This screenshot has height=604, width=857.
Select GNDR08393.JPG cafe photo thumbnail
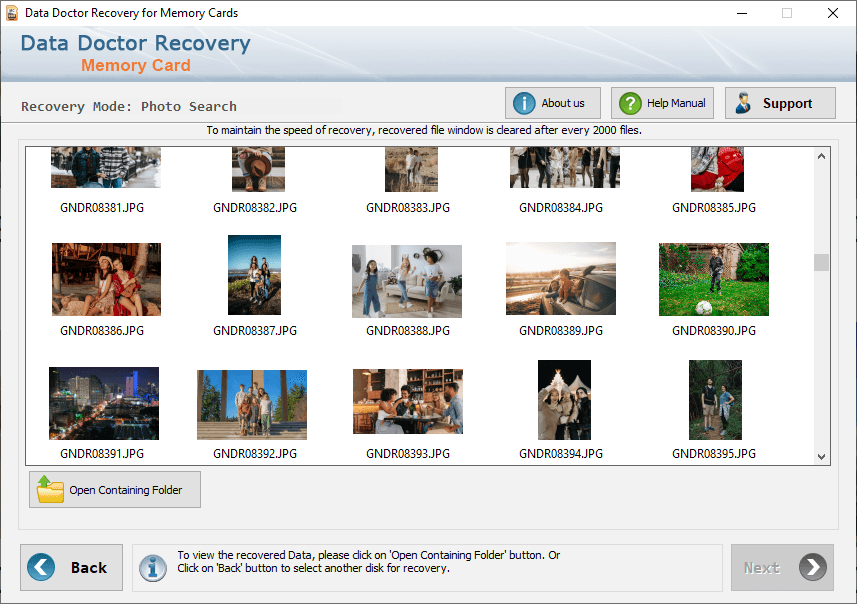click(408, 401)
